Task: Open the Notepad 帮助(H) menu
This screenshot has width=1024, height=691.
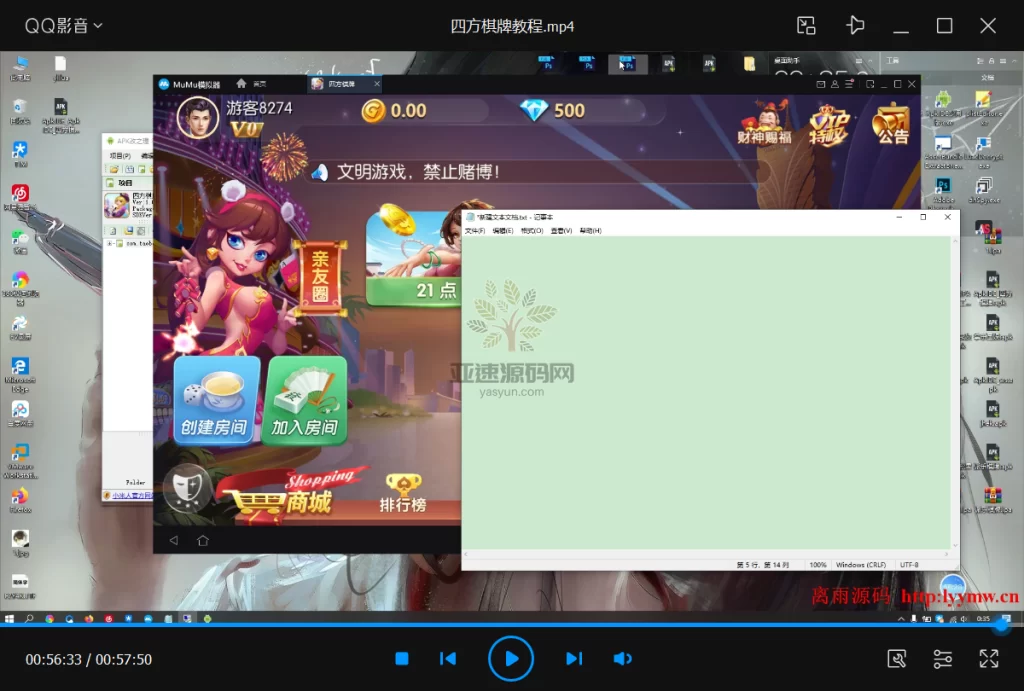Action: point(590,231)
